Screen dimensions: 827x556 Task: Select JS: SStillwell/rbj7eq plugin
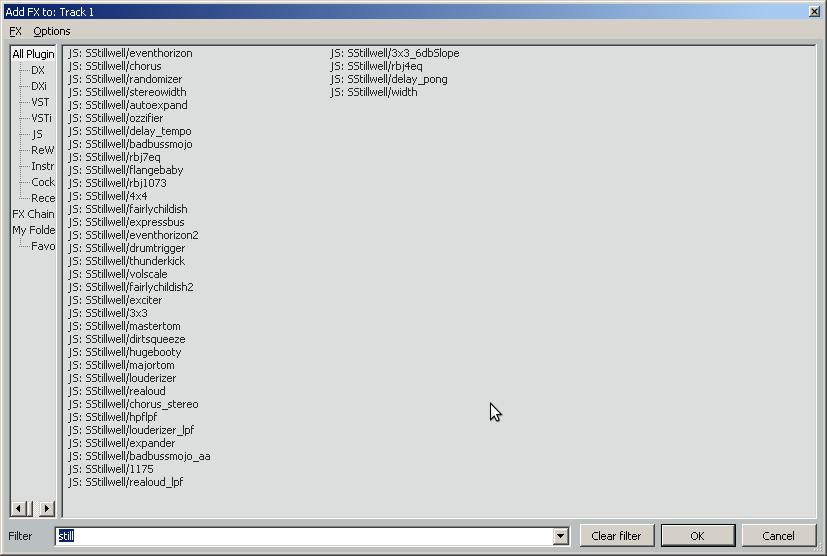[114, 157]
